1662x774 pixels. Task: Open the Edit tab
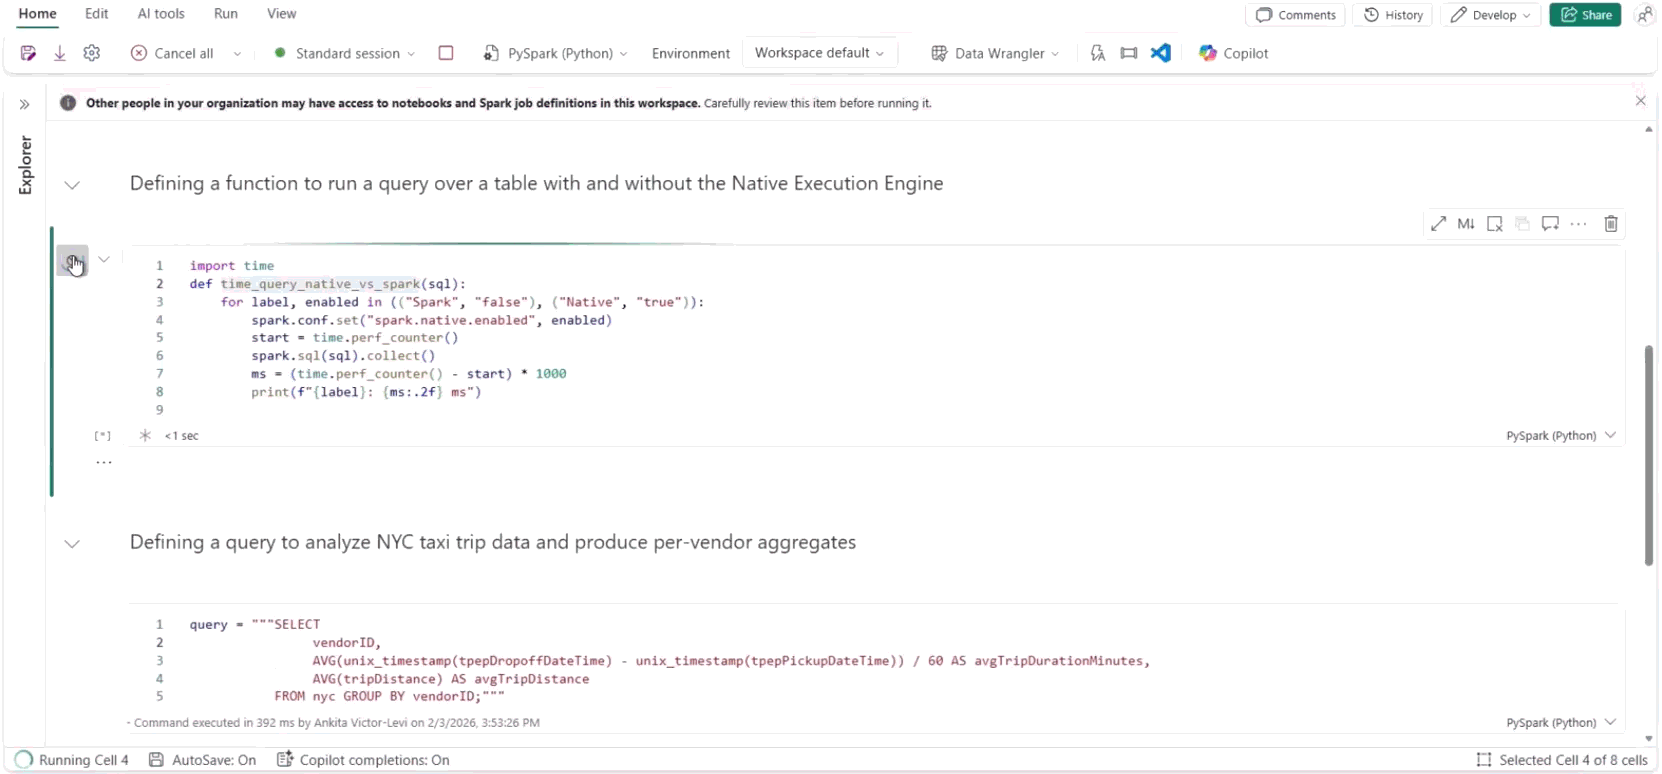click(x=97, y=14)
